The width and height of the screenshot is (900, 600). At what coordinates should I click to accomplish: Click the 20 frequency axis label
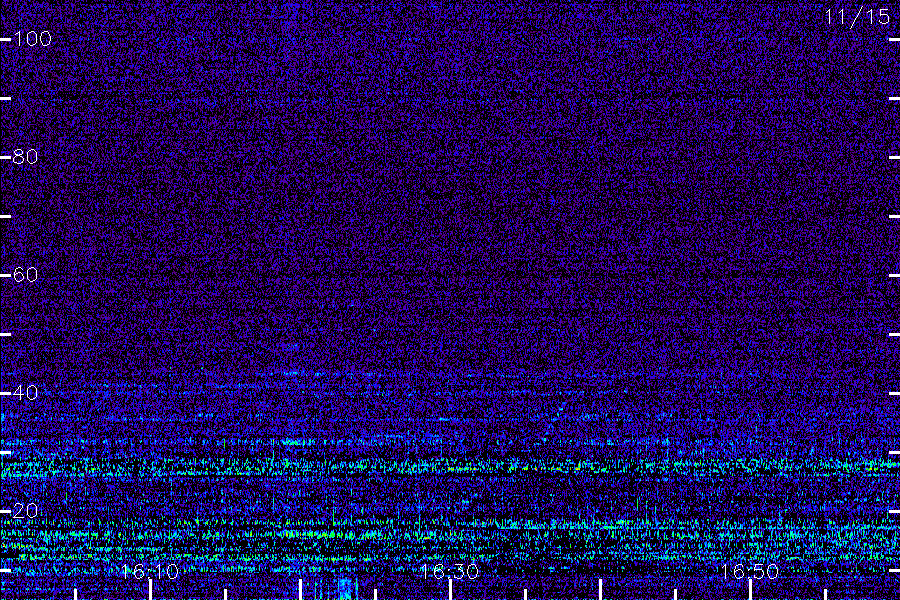click(25, 510)
